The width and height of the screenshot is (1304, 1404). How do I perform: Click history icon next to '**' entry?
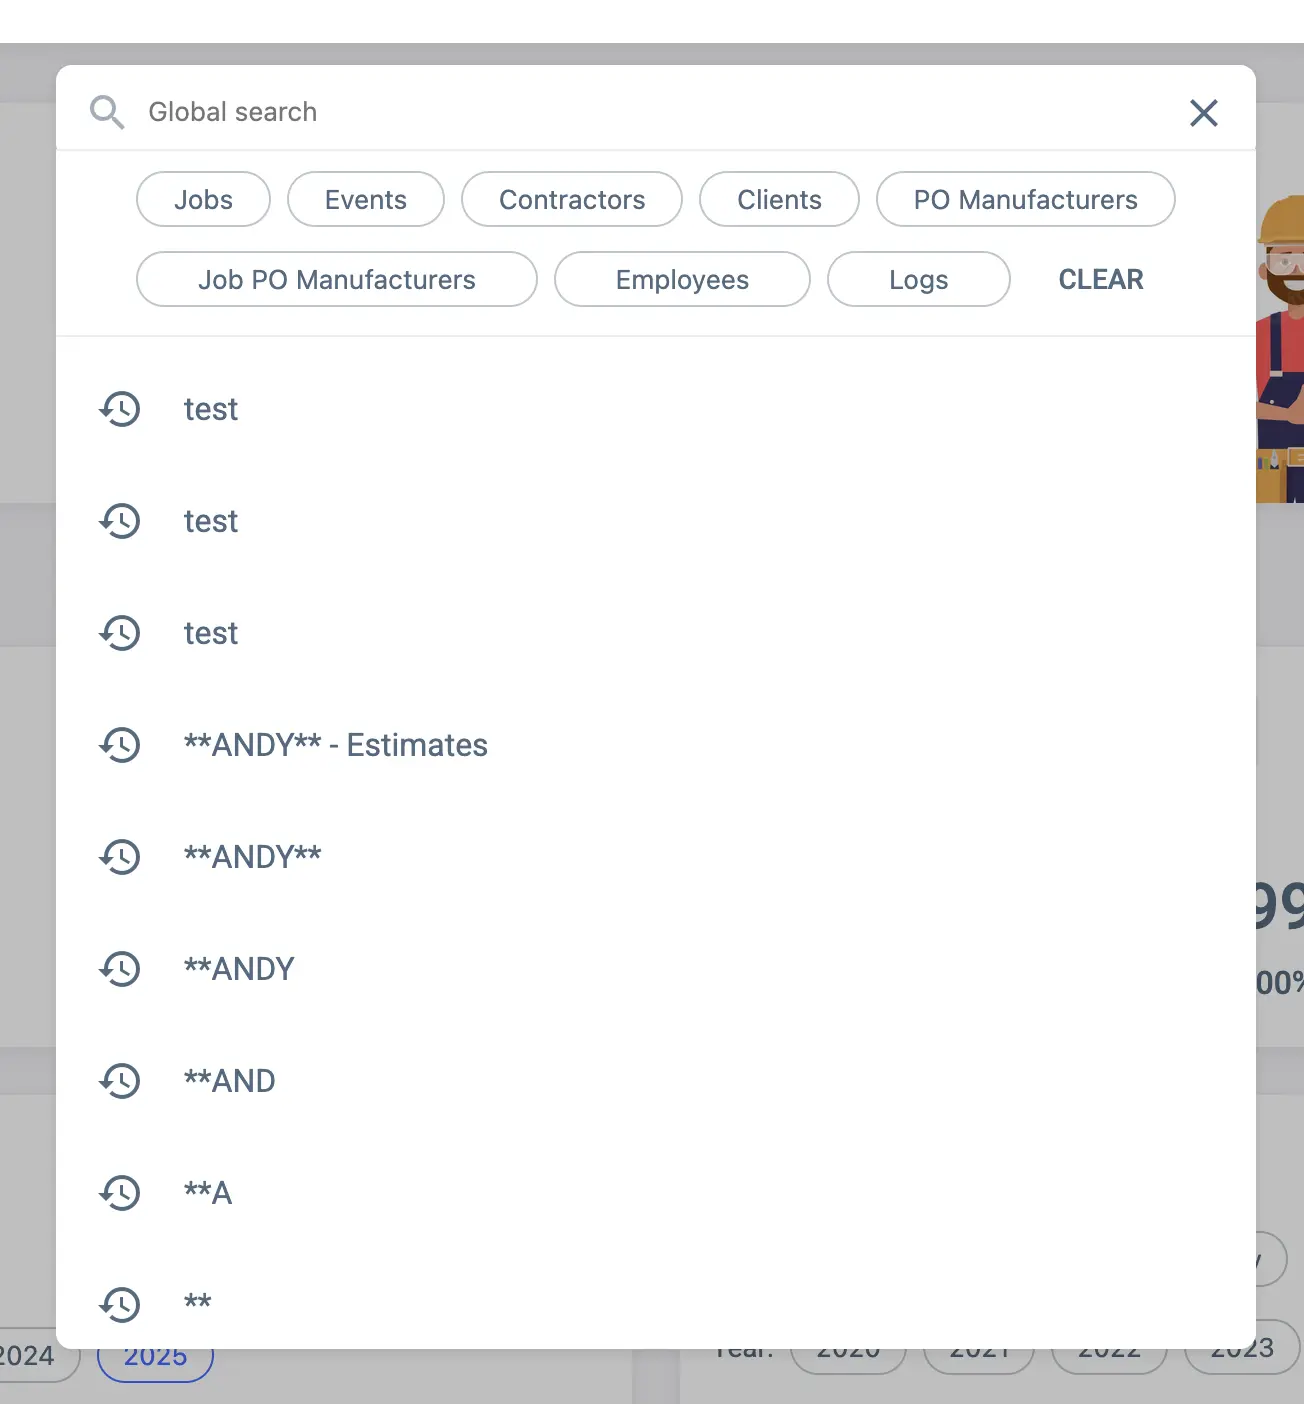click(x=120, y=1304)
